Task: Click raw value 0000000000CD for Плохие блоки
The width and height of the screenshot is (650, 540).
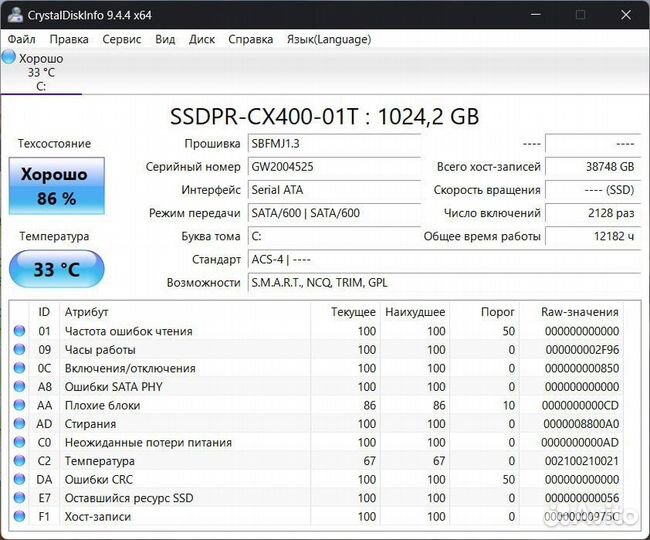Action: [x=580, y=405]
